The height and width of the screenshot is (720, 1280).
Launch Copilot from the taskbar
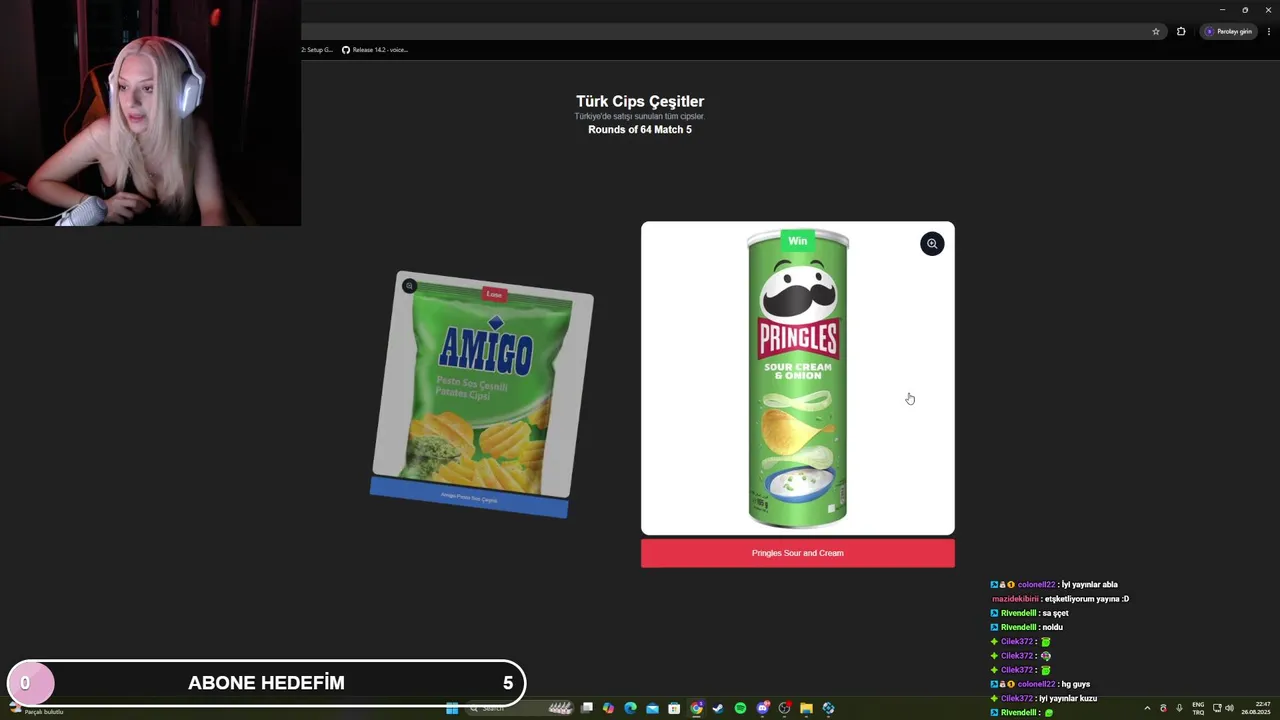608,708
